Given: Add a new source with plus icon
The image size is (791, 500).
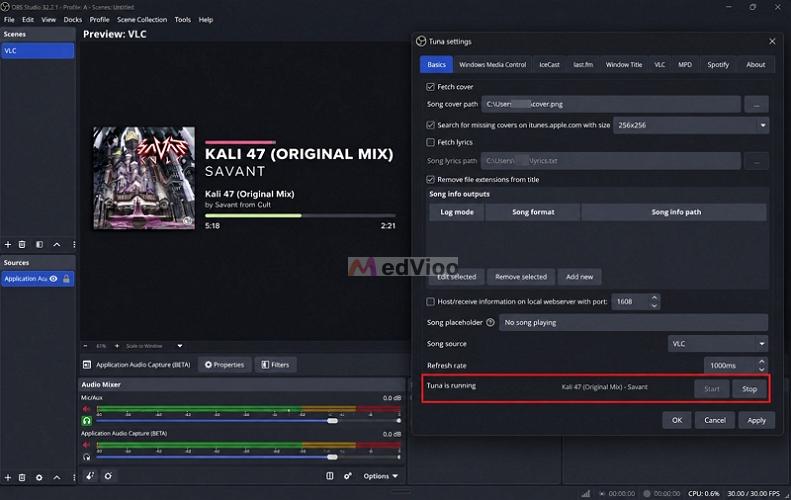Looking at the screenshot, I should tap(8, 477).
